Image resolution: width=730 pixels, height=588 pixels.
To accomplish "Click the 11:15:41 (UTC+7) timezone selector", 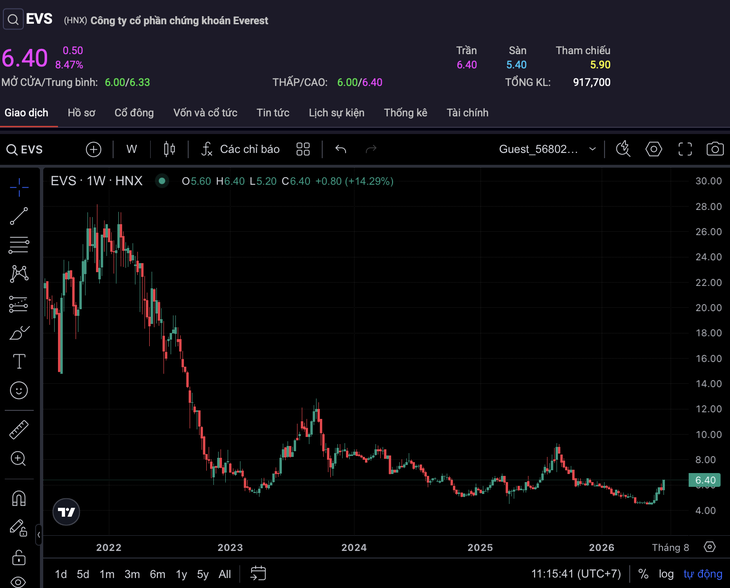I will tap(576, 574).
